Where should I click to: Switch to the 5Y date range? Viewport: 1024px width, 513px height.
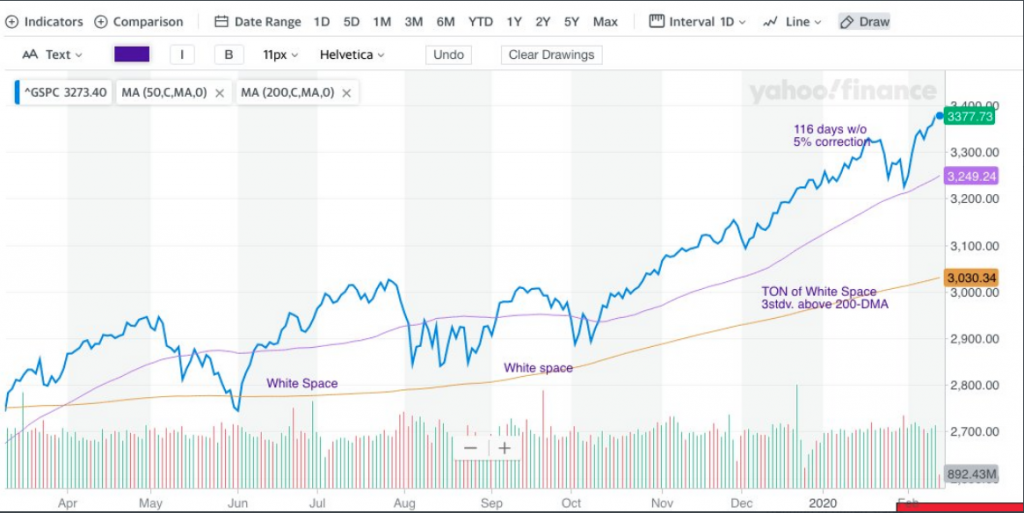(571, 21)
